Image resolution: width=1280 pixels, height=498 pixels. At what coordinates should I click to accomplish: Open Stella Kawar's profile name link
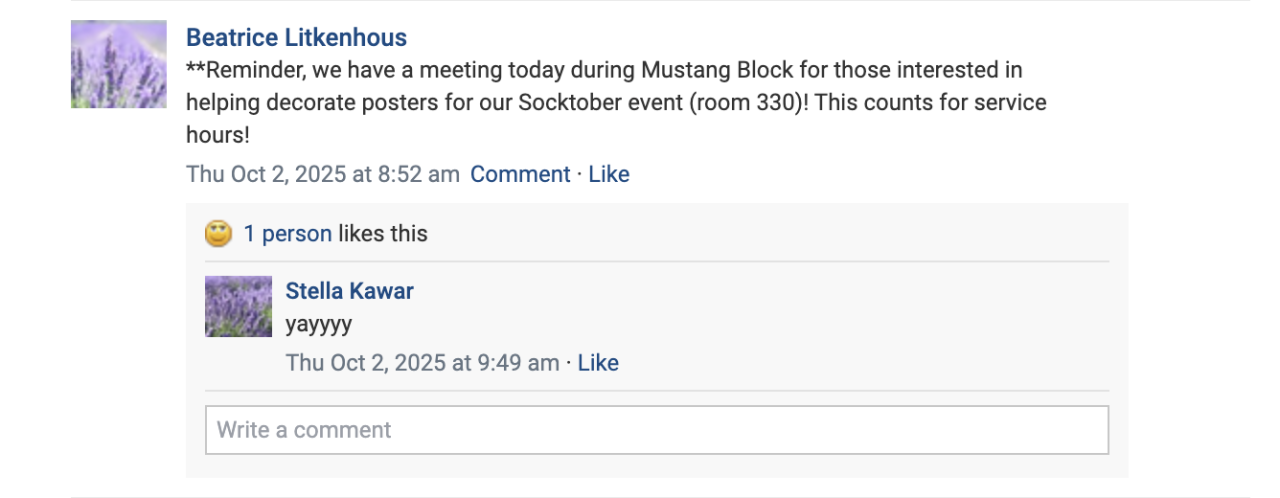tap(349, 291)
